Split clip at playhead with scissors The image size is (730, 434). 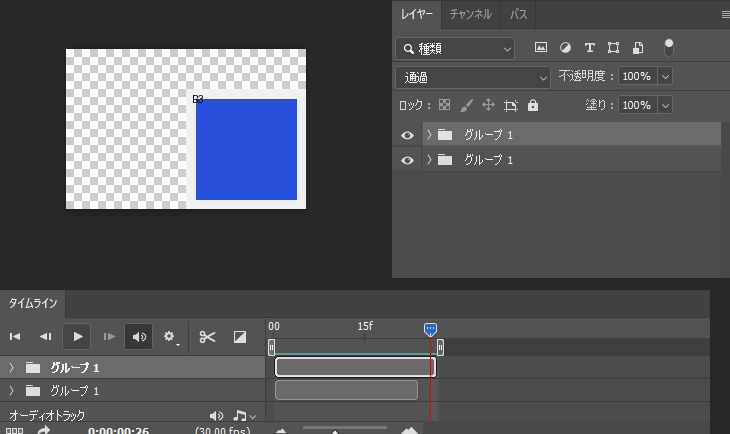pos(207,337)
